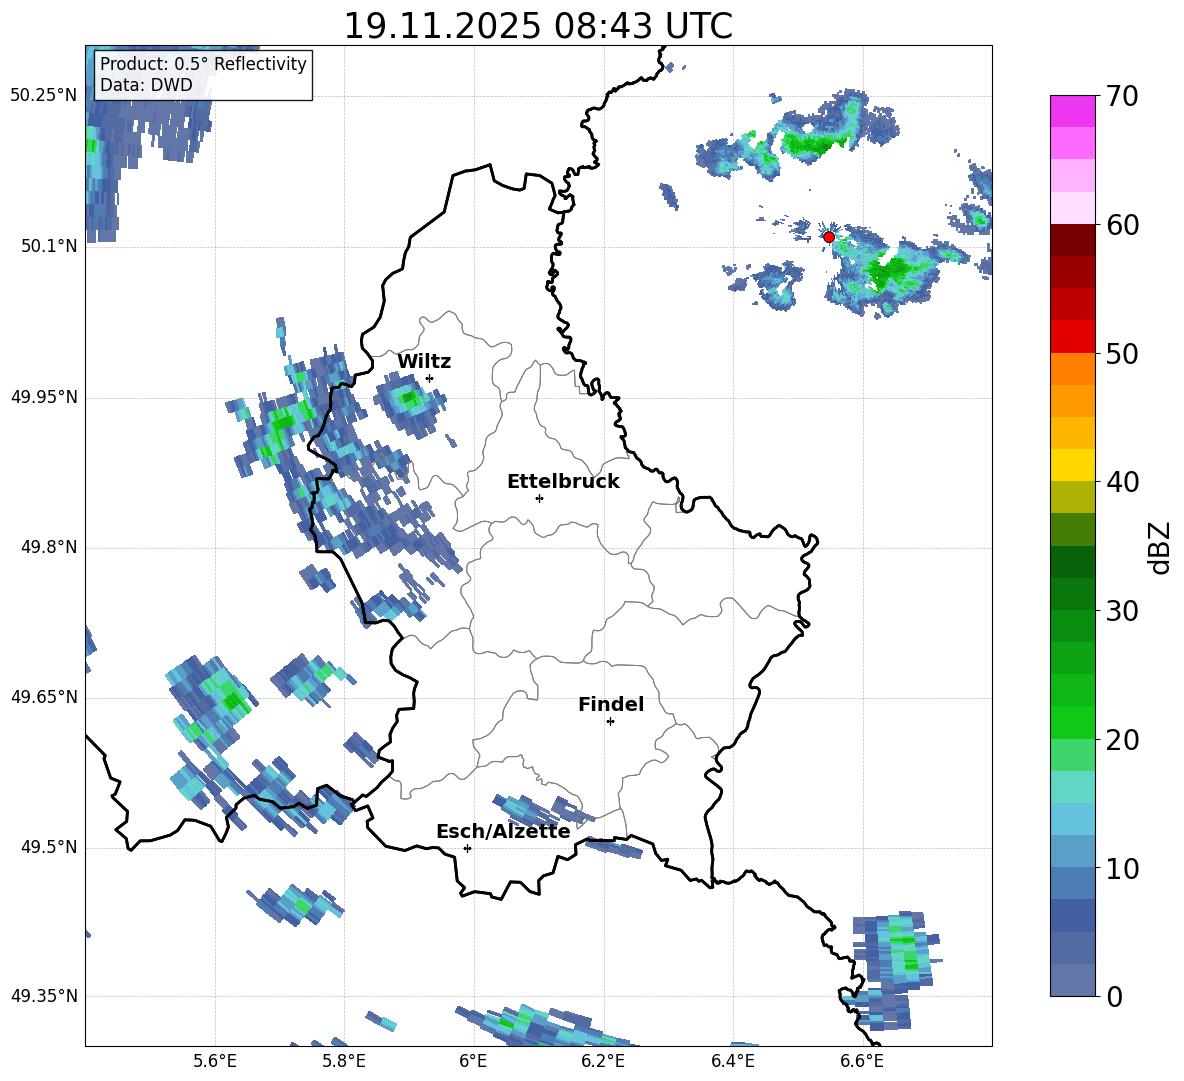Viewport: 1184px width, 1081px height.
Task: Click the colorbar tick label 60
Action: click(x=1122, y=225)
